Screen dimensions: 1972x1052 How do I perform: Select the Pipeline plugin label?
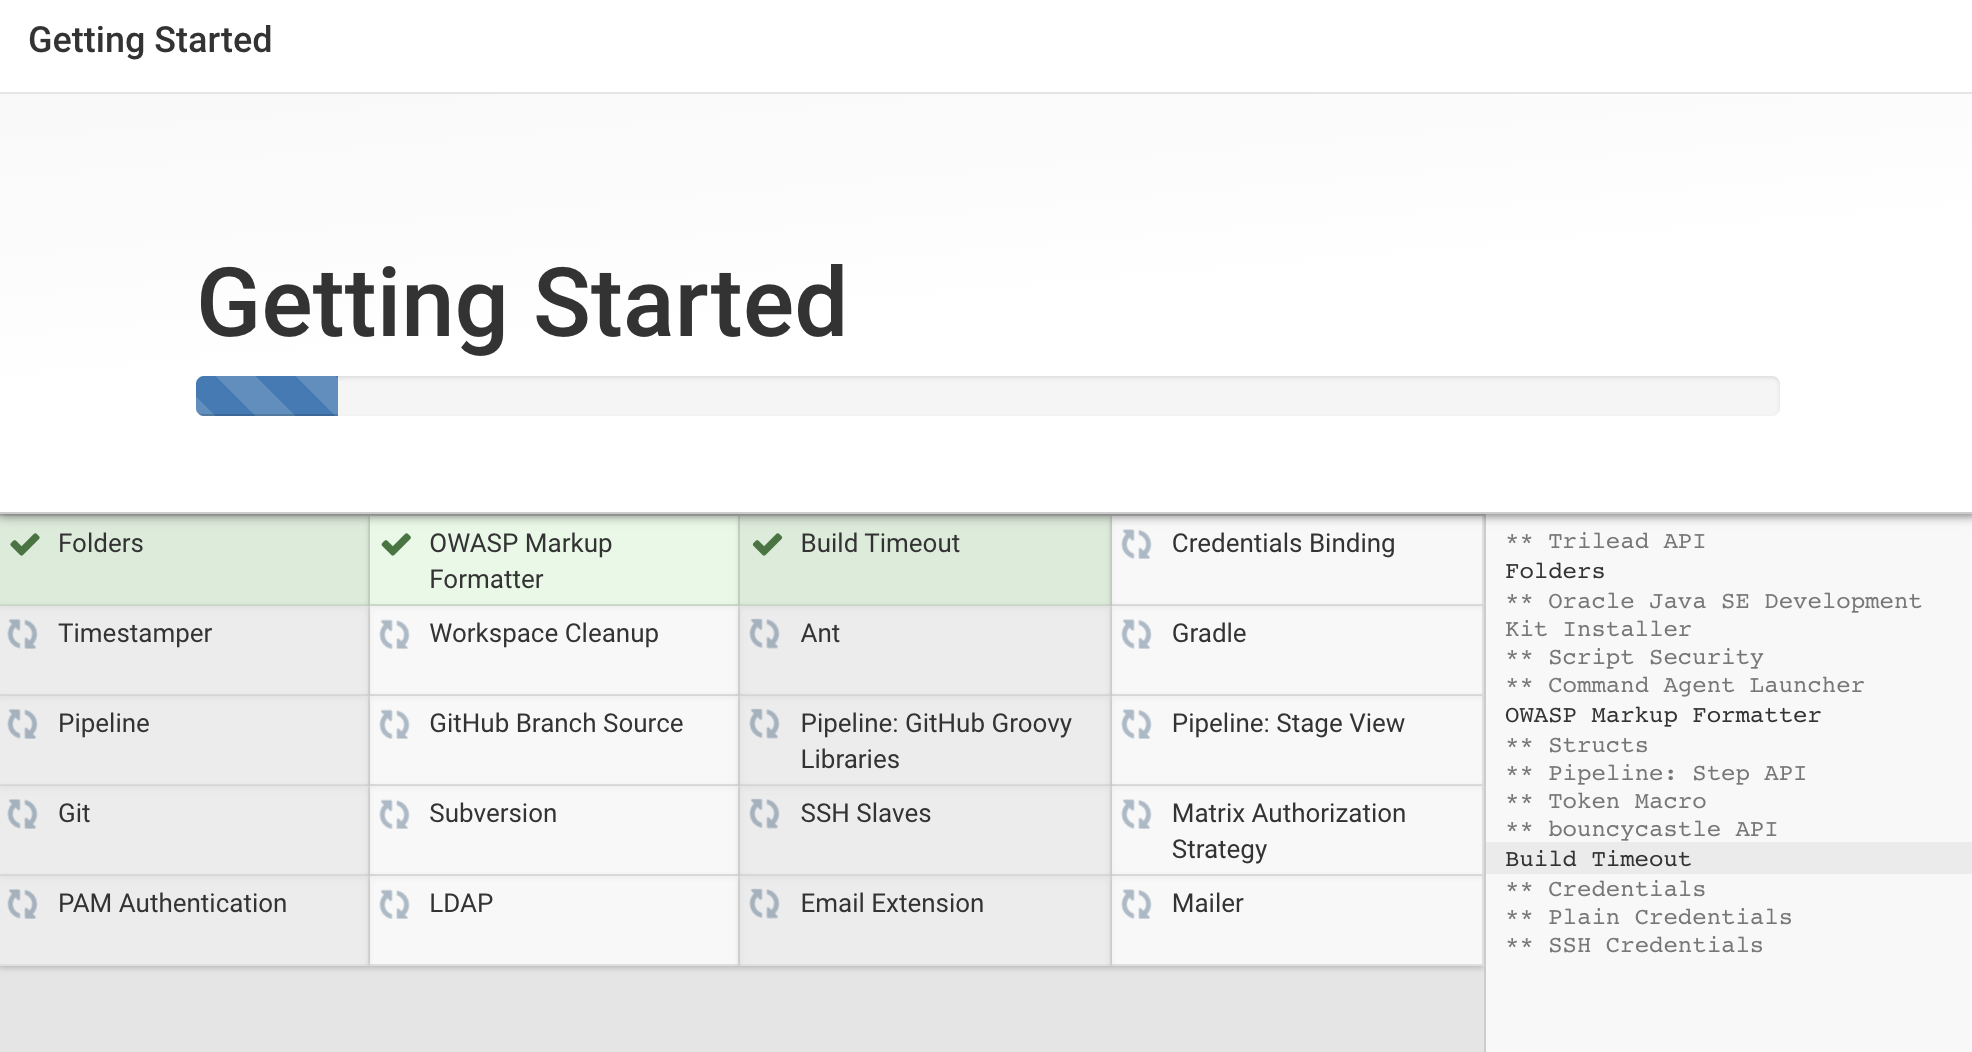click(x=104, y=724)
